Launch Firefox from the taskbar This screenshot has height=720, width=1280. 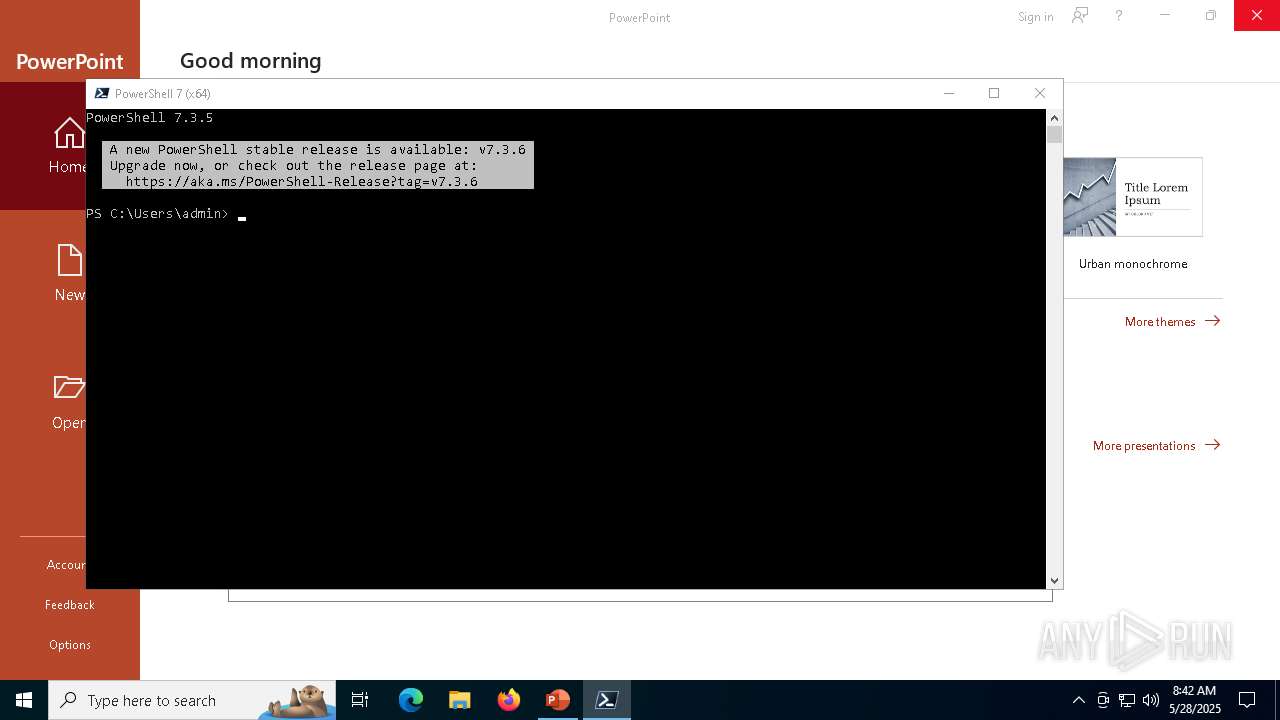click(x=509, y=700)
